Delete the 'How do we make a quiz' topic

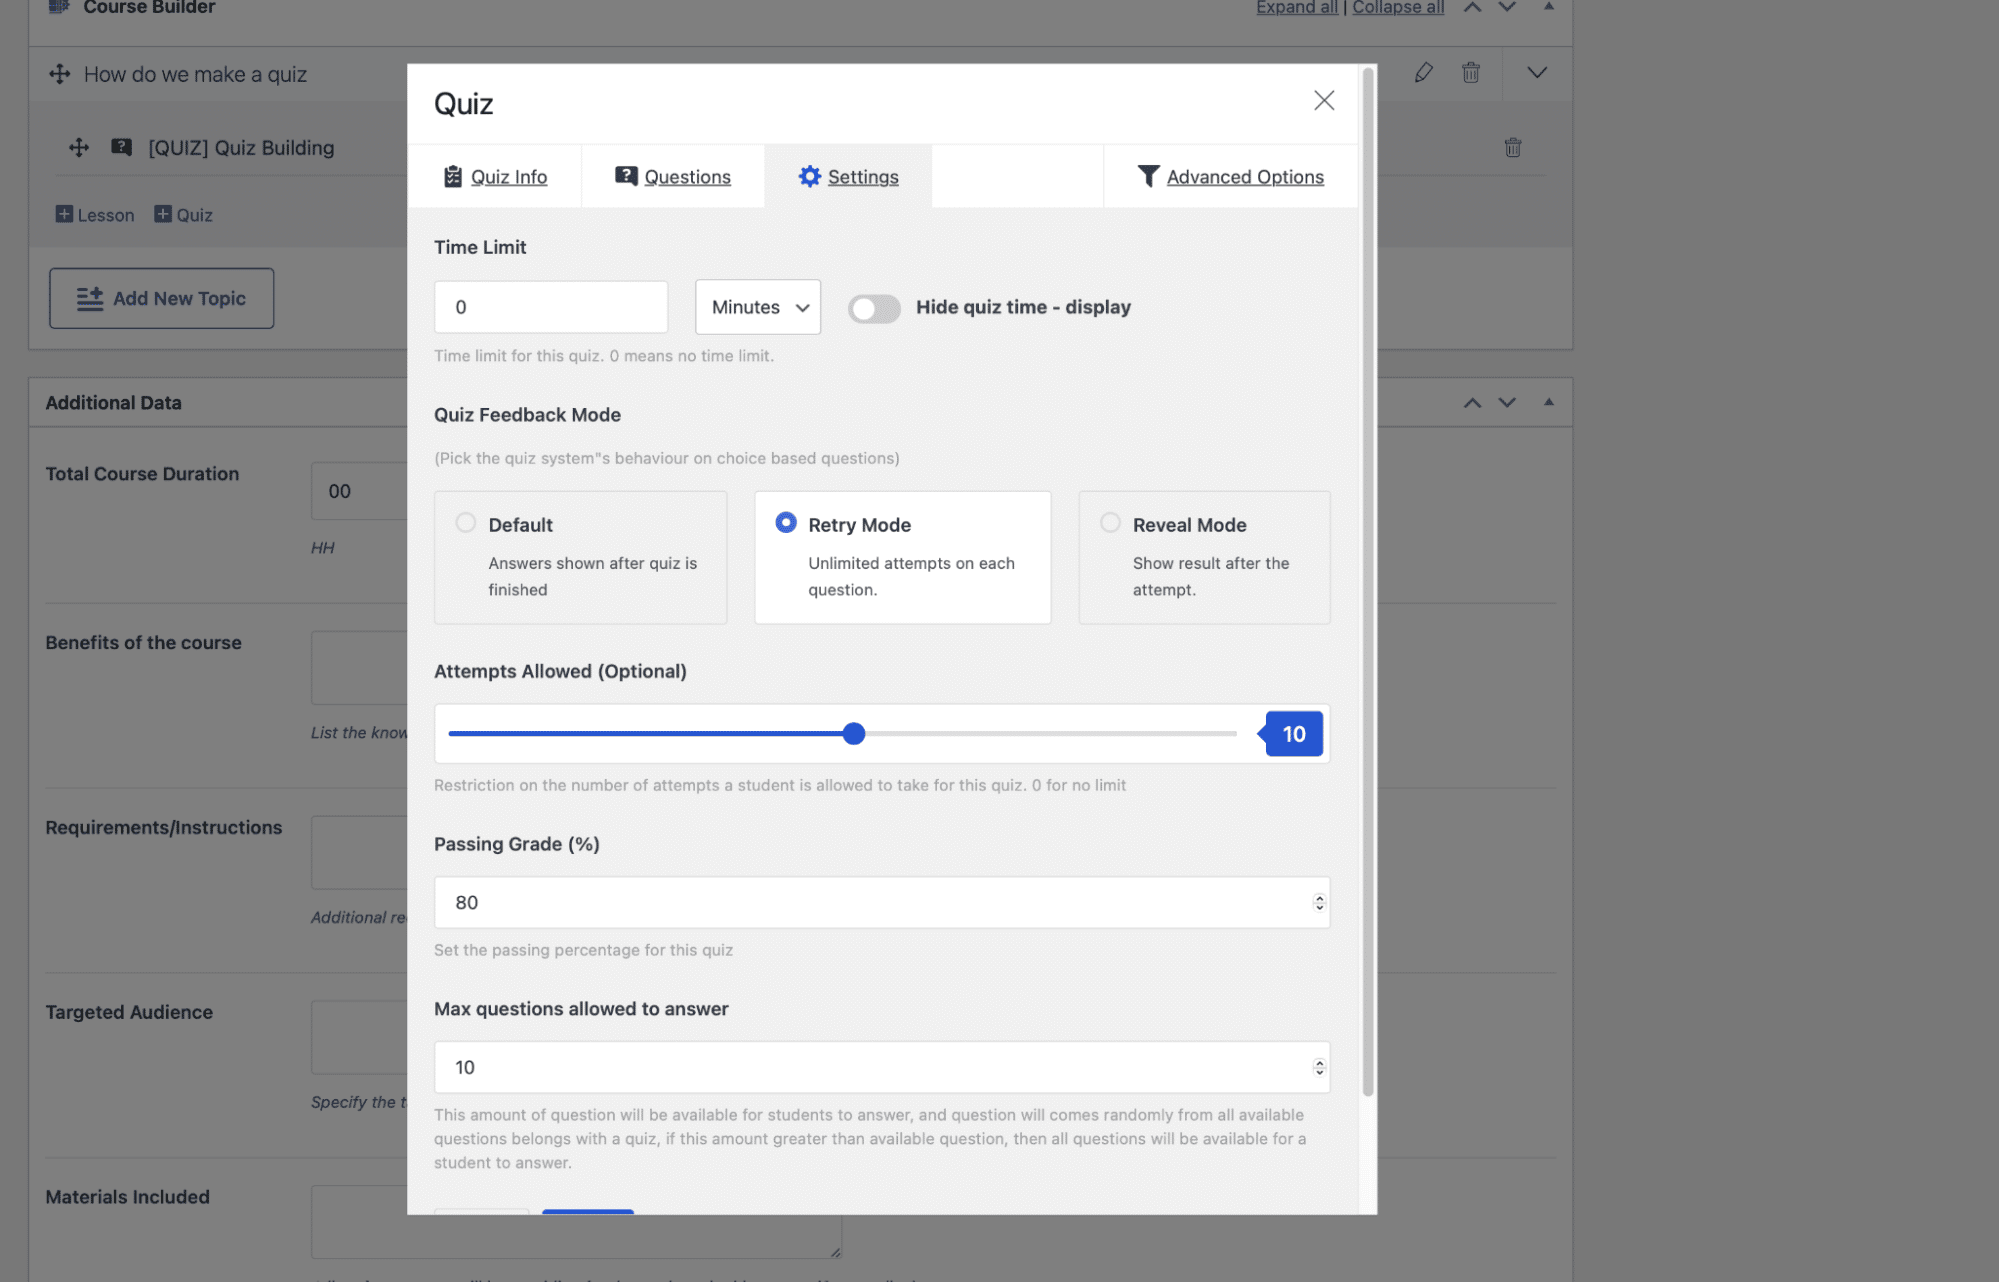pos(1470,73)
